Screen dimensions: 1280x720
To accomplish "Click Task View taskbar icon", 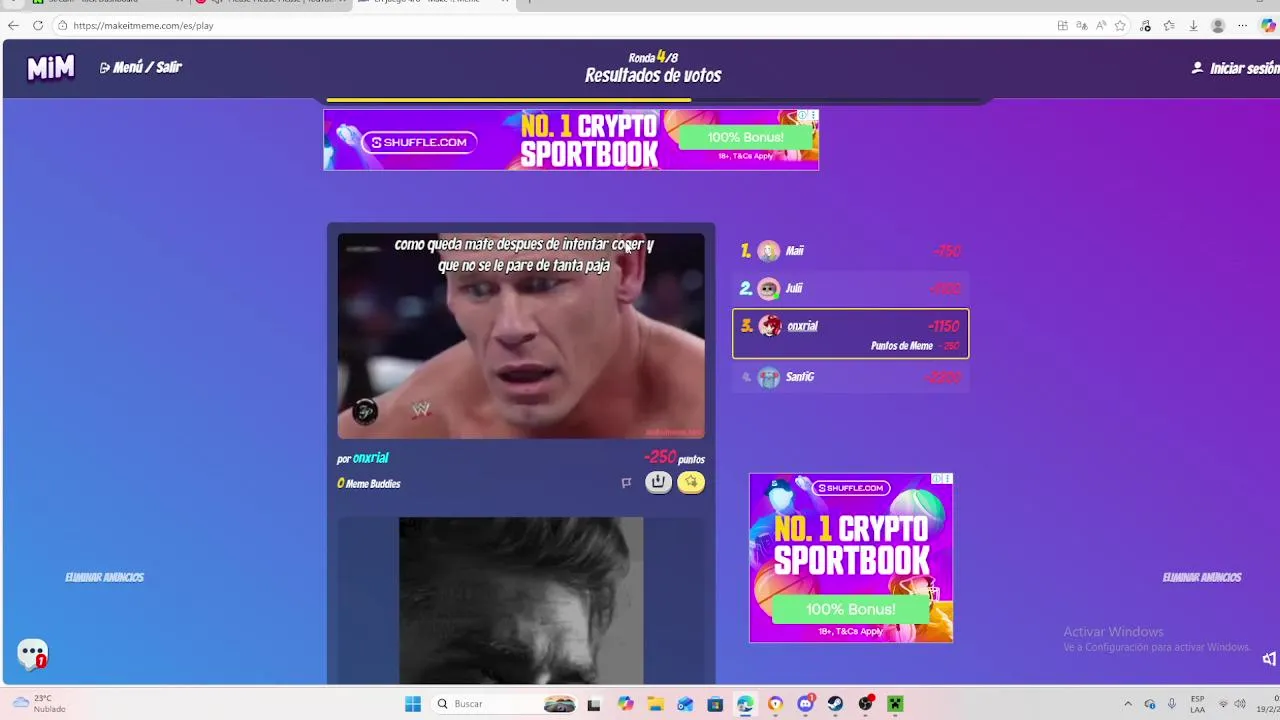I will [x=594, y=704].
